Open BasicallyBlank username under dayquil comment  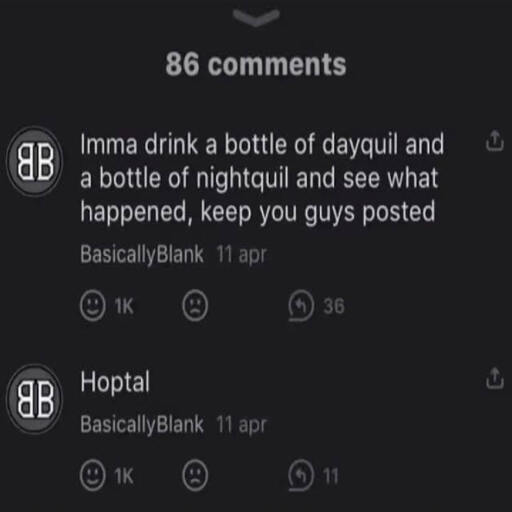(x=142, y=255)
